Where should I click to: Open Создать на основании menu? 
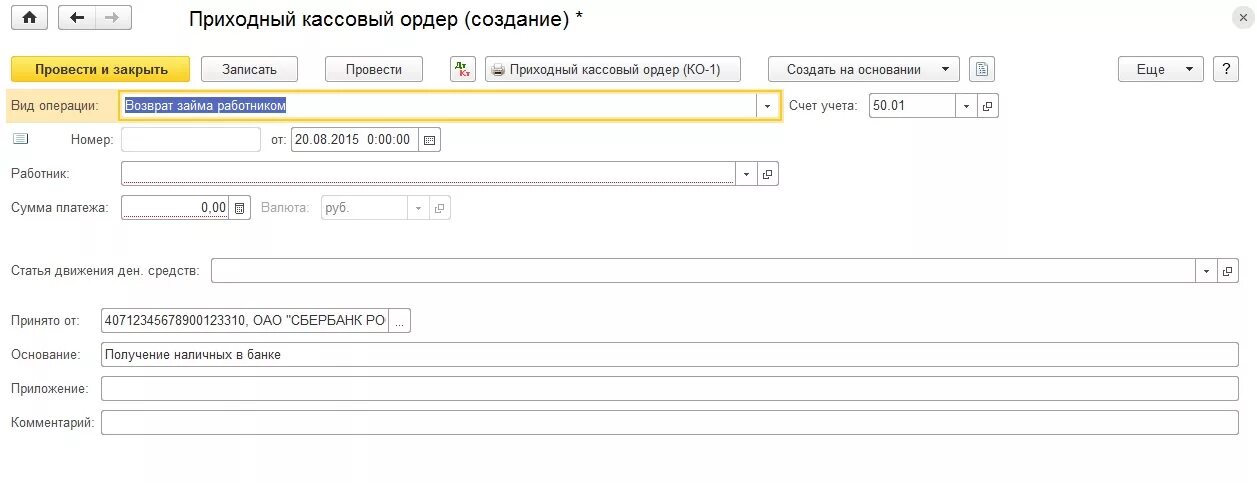point(864,69)
